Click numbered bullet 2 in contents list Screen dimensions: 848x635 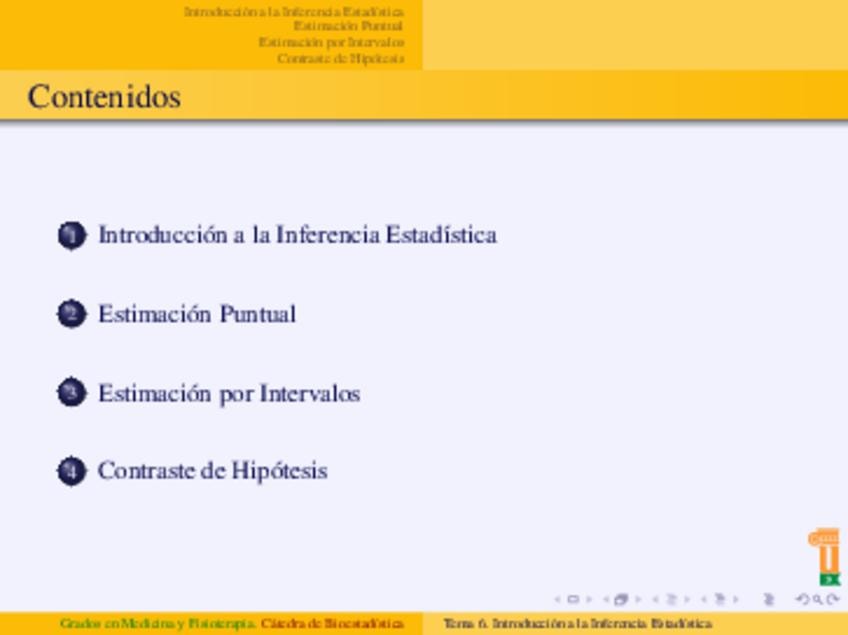pyautogui.click(x=72, y=314)
